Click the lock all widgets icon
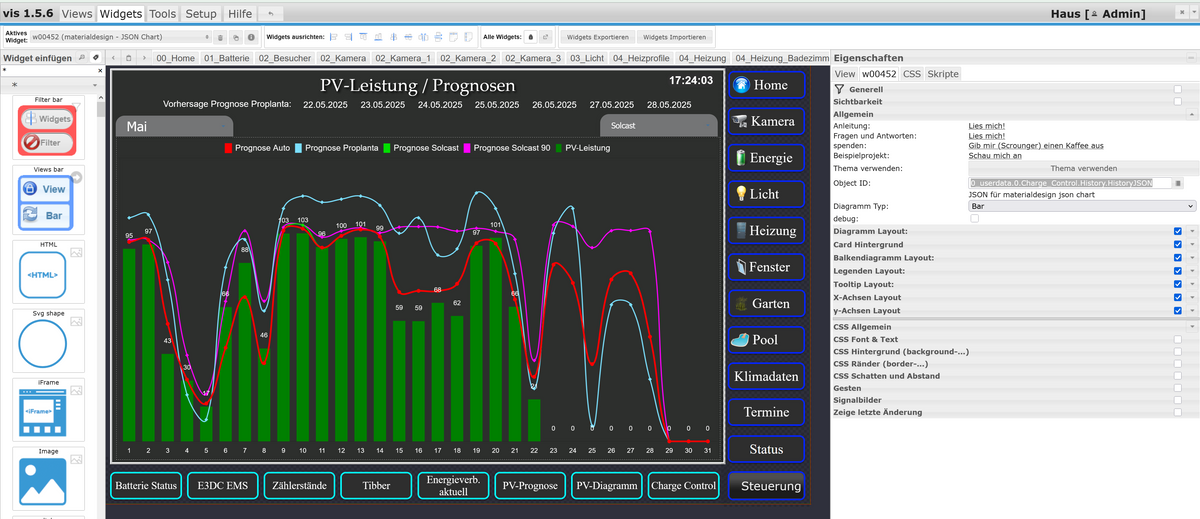1200x519 pixels. [x=530, y=37]
